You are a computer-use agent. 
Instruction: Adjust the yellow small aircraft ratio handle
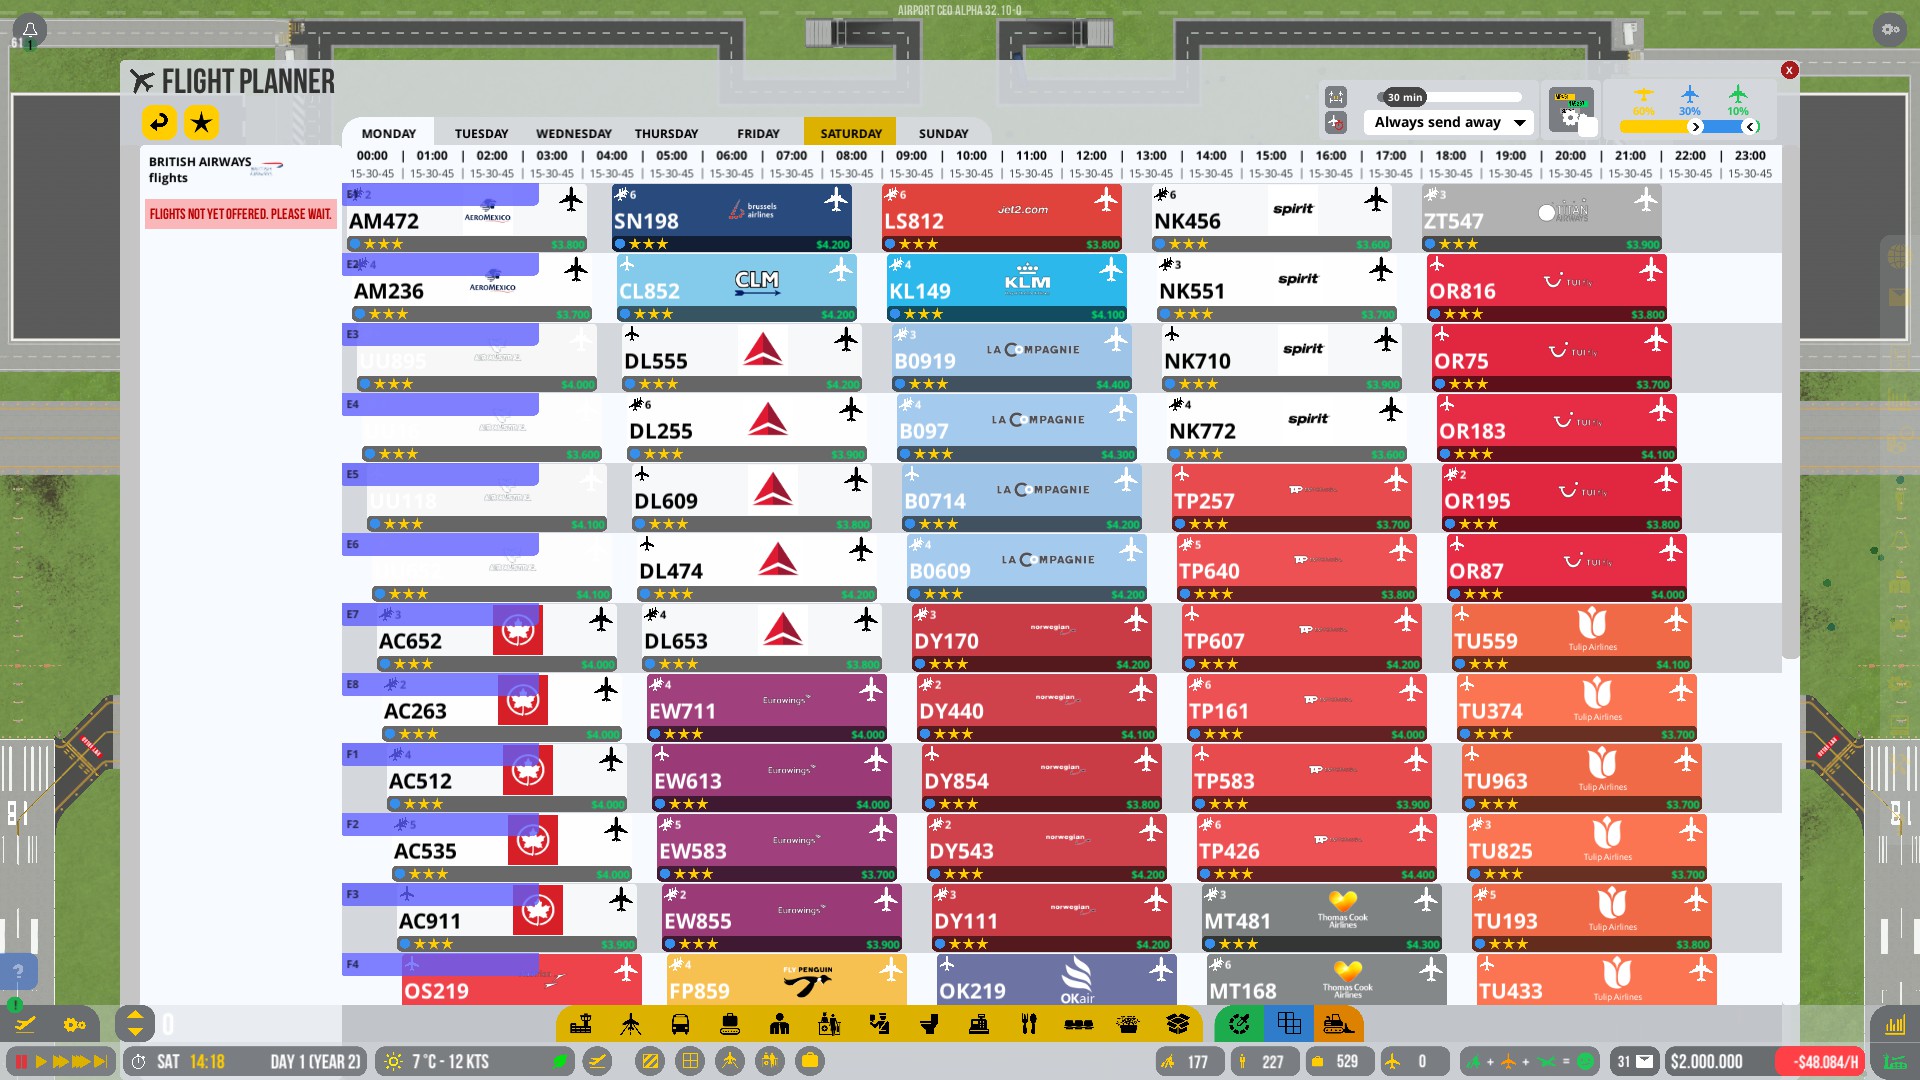point(1695,127)
